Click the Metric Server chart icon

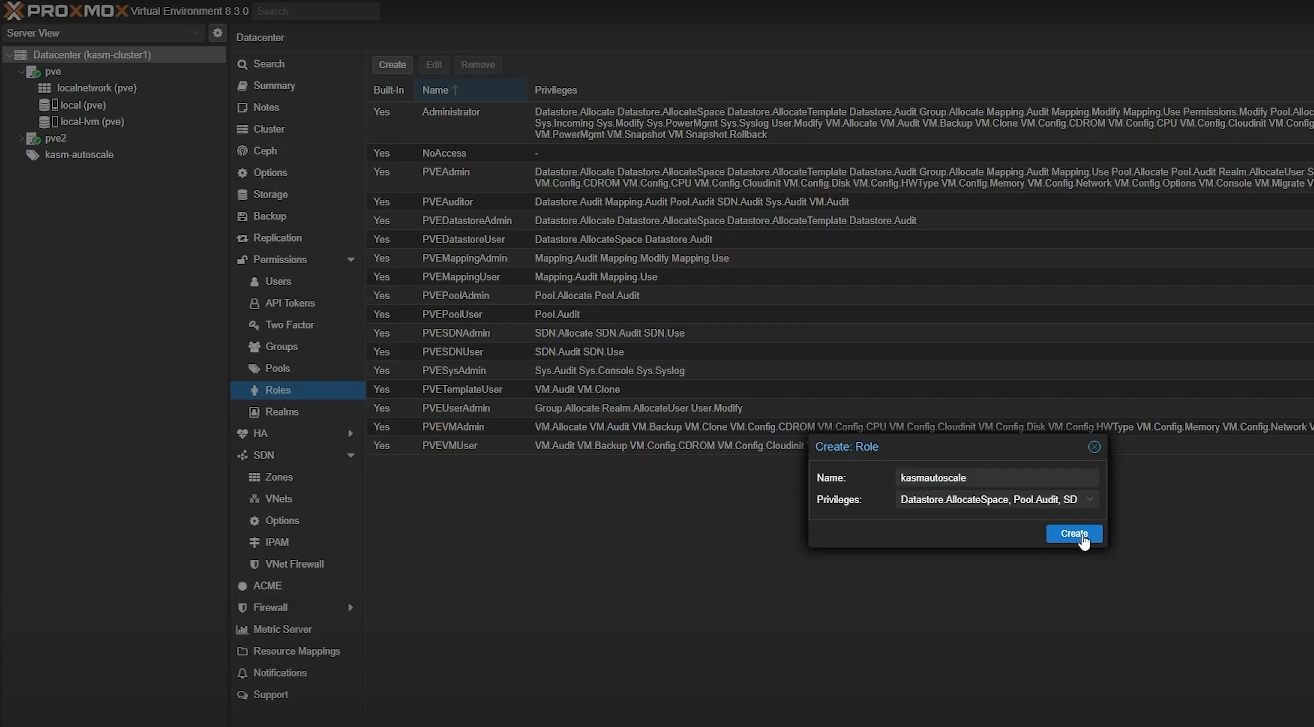pyautogui.click(x=242, y=629)
